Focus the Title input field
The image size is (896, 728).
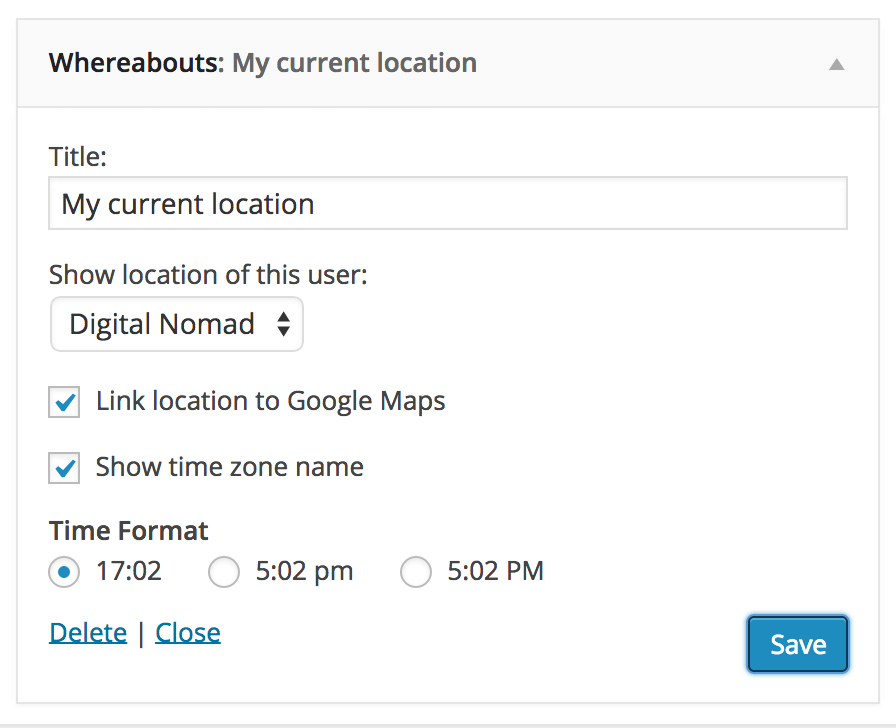(x=447, y=203)
